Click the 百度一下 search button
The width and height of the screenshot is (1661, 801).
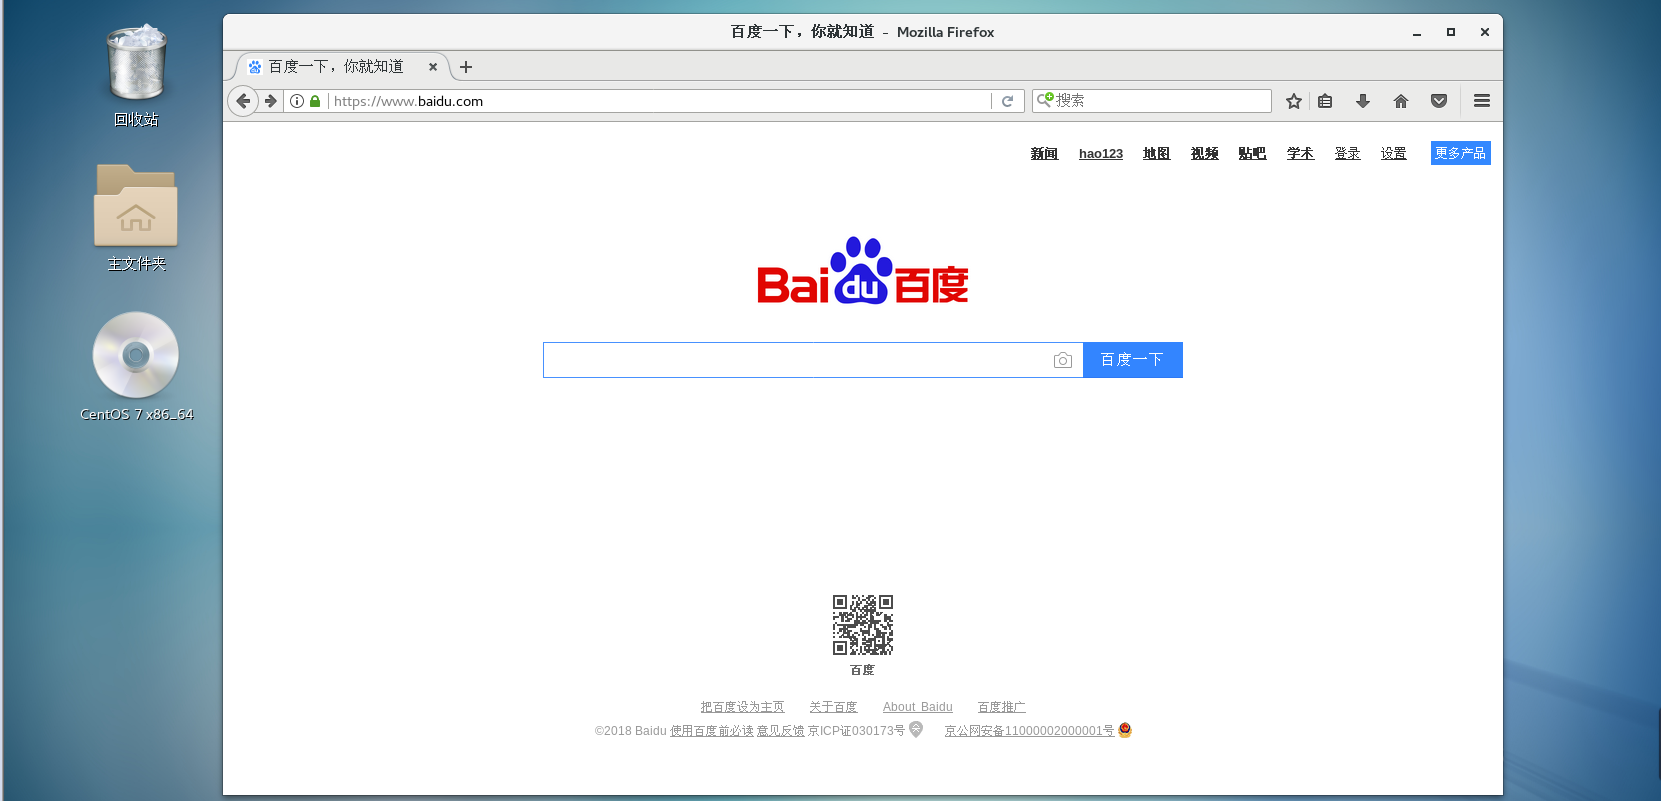1133,360
